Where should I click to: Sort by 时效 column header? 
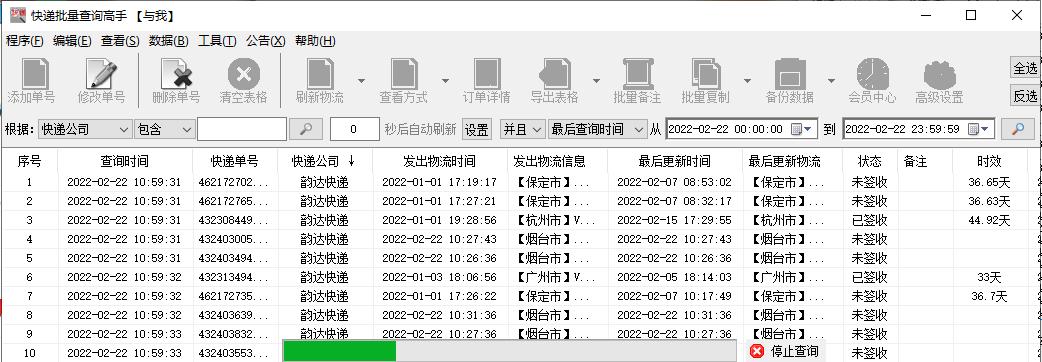990,161
